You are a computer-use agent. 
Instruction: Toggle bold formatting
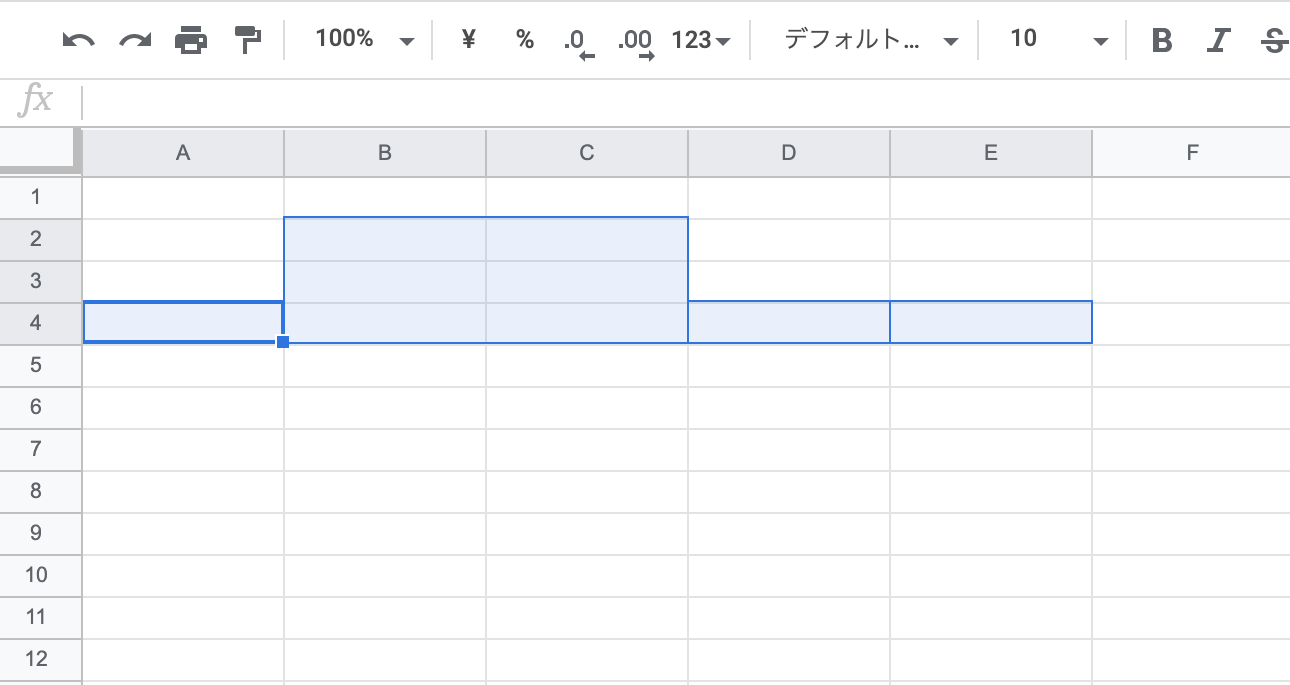pyautogui.click(x=1161, y=40)
